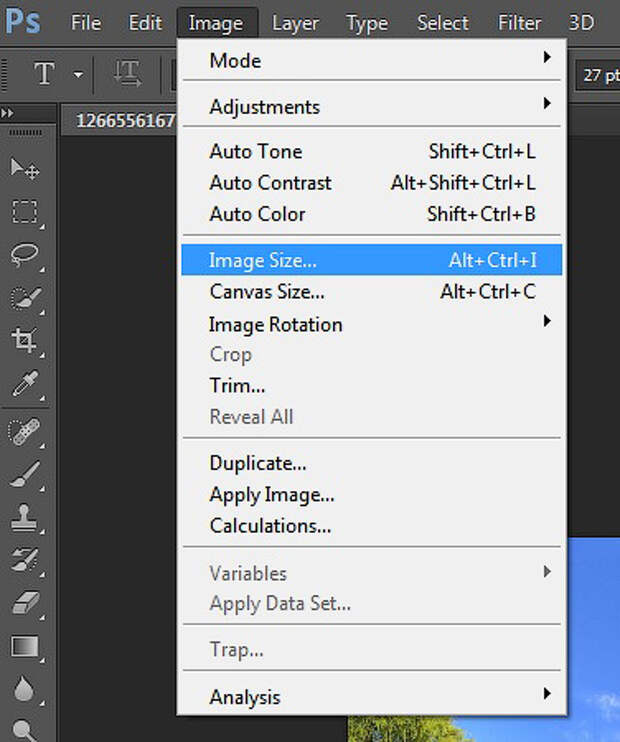Viewport: 620px width, 742px height.
Task: Choose Canvas Size… from Image menu
Action: pyautogui.click(x=371, y=292)
